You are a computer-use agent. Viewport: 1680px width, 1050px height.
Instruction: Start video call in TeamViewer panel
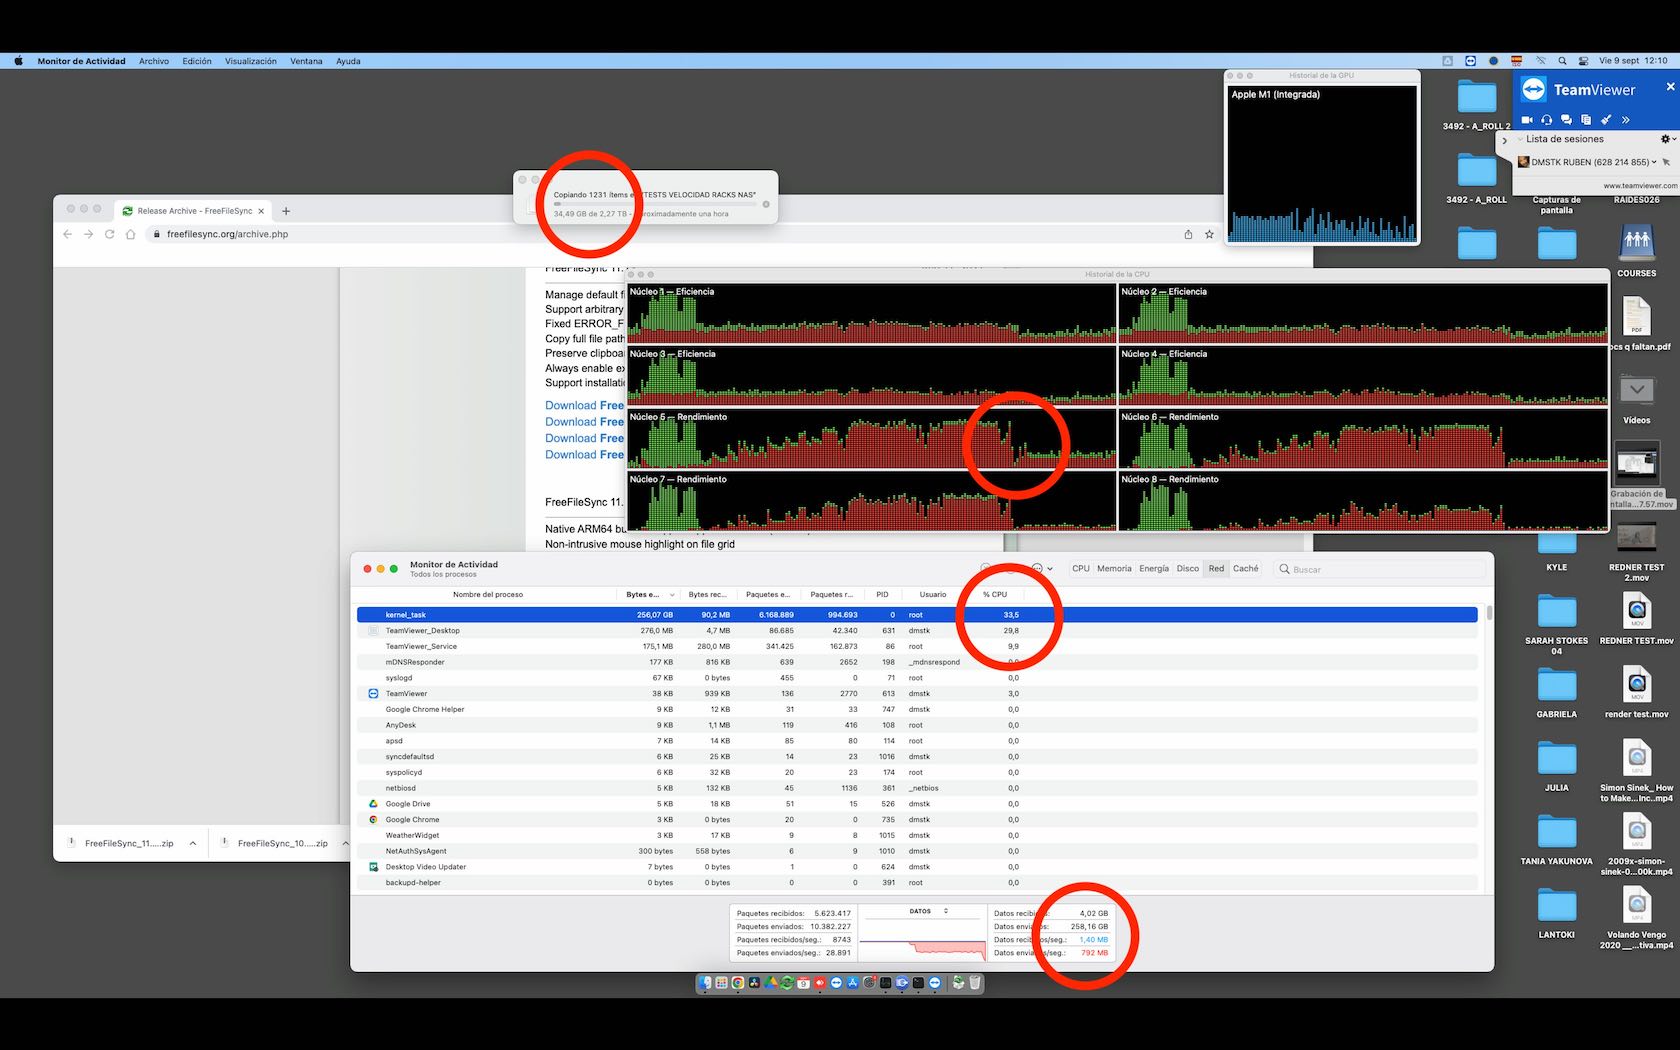1527,120
